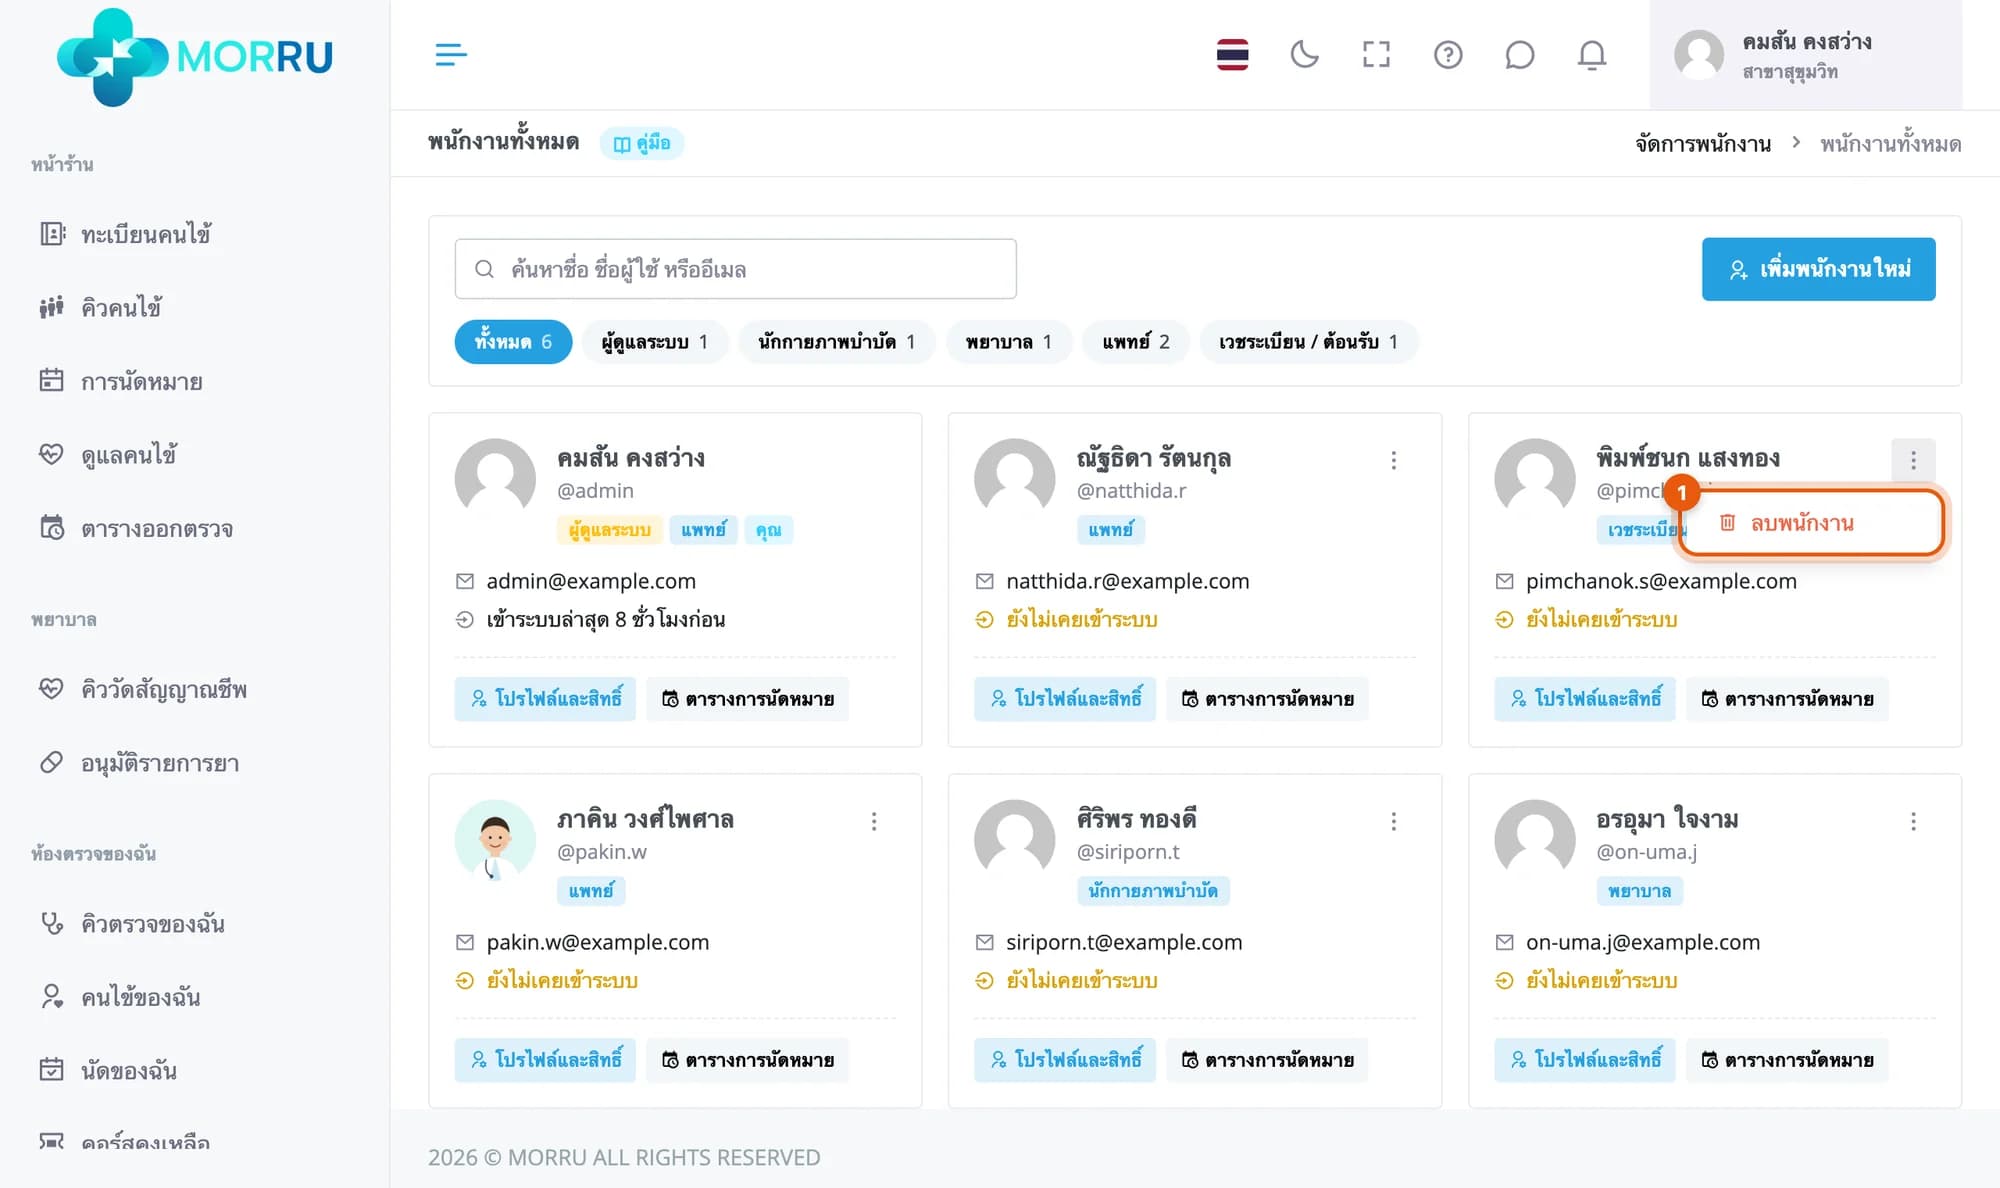The width and height of the screenshot is (2000, 1188).
Task: Open the three-dot menu on พิมพ์ชนก แสงทอง card
Action: (x=1913, y=460)
